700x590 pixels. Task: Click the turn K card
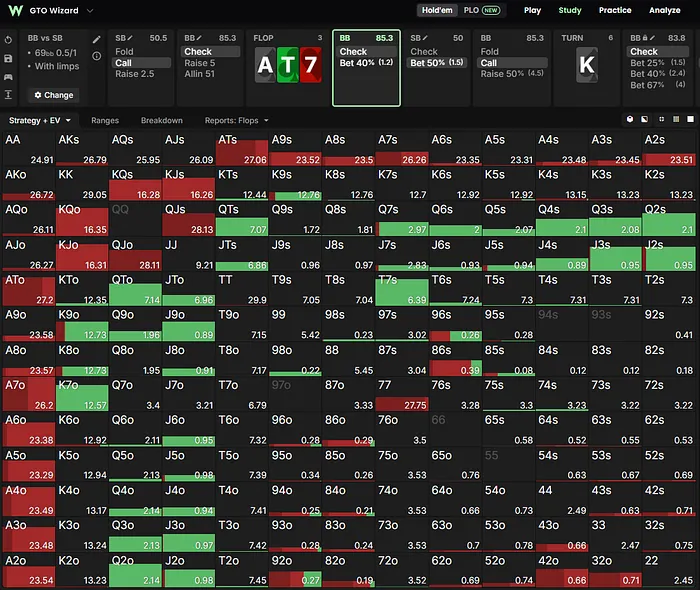587,65
